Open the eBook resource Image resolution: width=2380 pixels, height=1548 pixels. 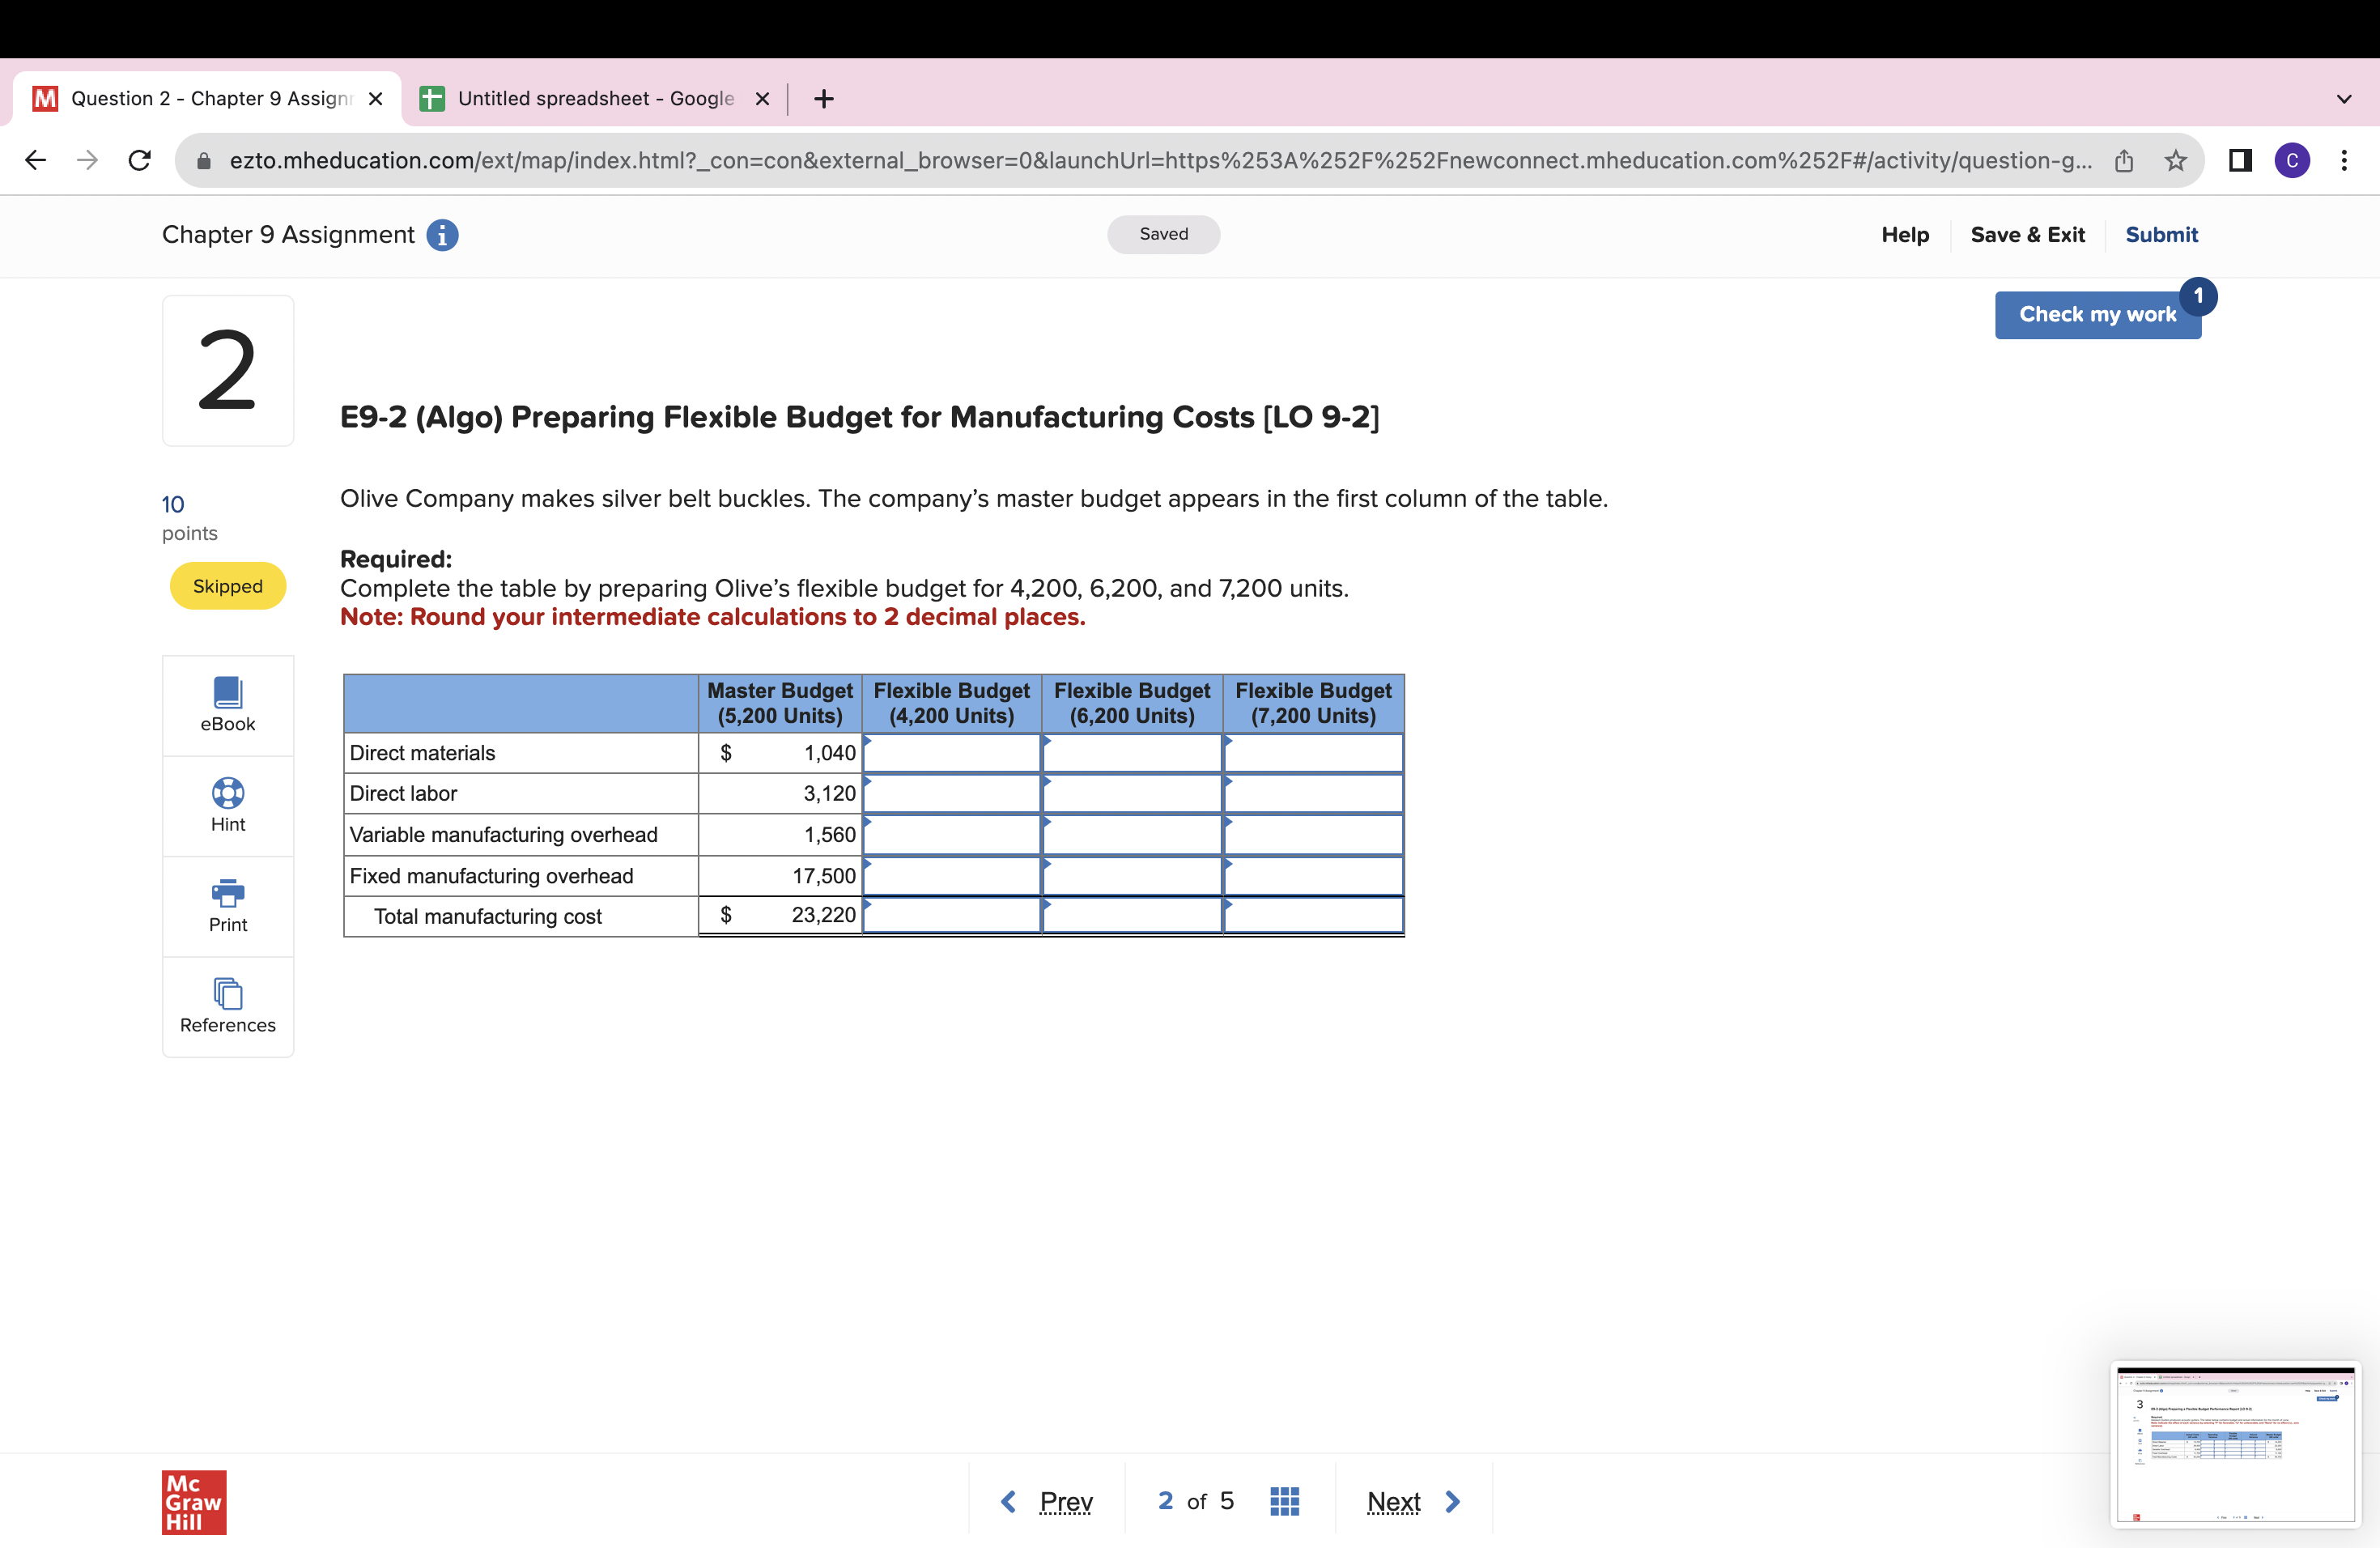pyautogui.click(x=227, y=704)
